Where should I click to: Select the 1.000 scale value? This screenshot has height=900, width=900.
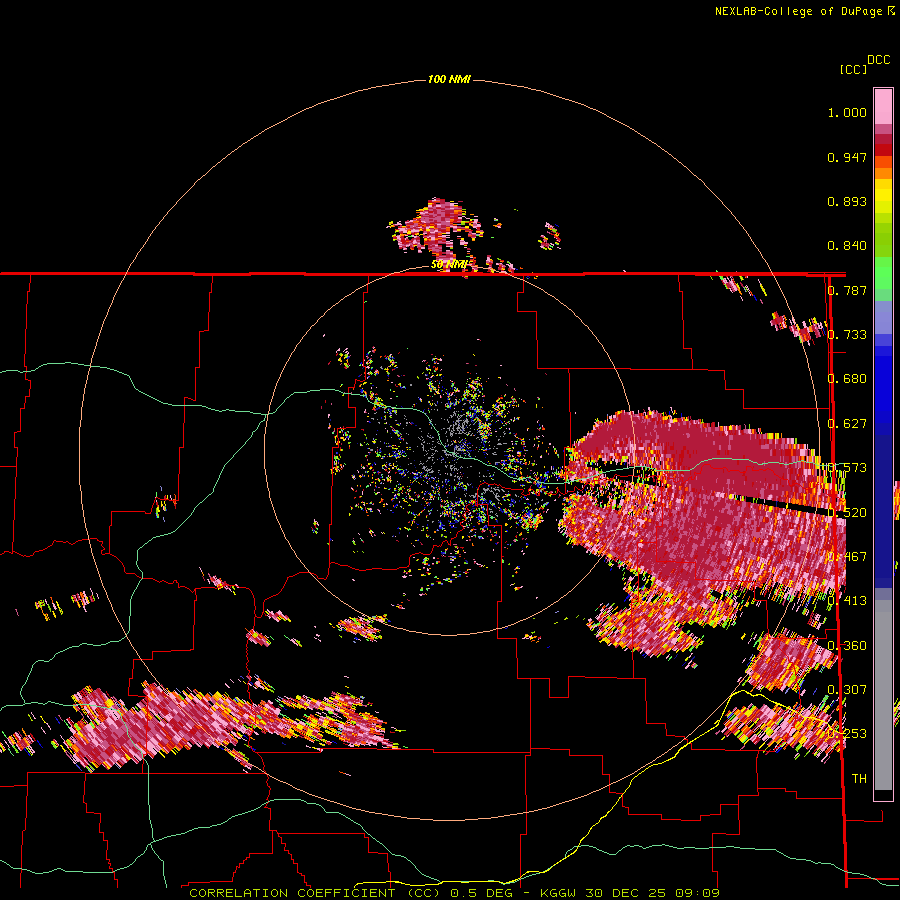[x=847, y=112]
